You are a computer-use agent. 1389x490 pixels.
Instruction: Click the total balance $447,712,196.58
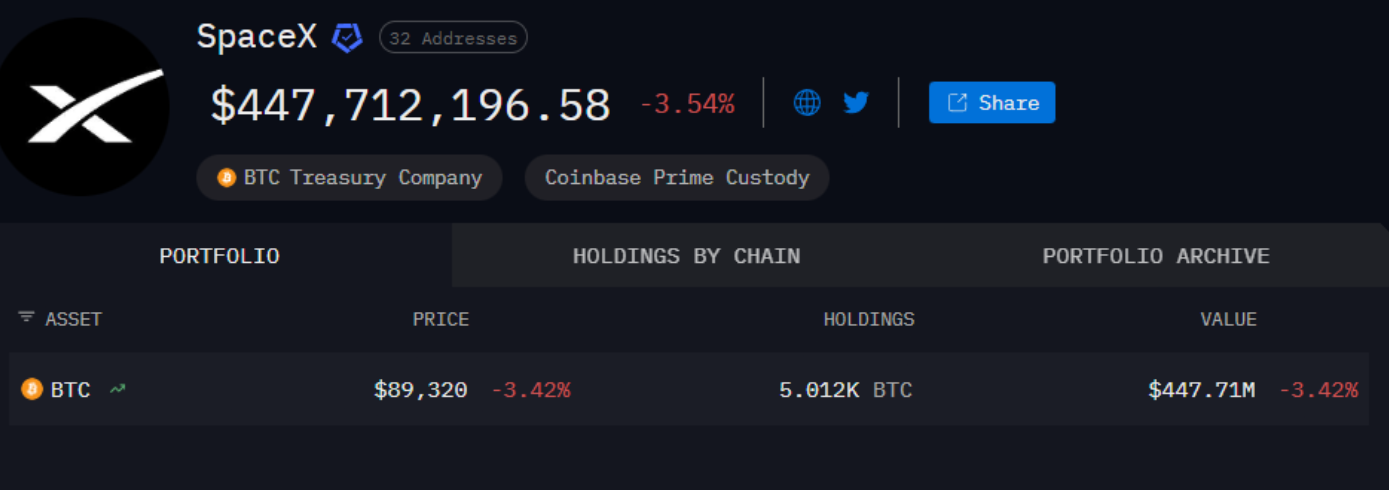(x=410, y=105)
